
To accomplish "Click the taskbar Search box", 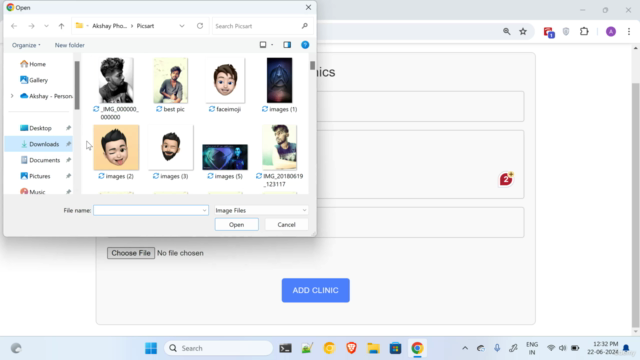I will (218, 348).
